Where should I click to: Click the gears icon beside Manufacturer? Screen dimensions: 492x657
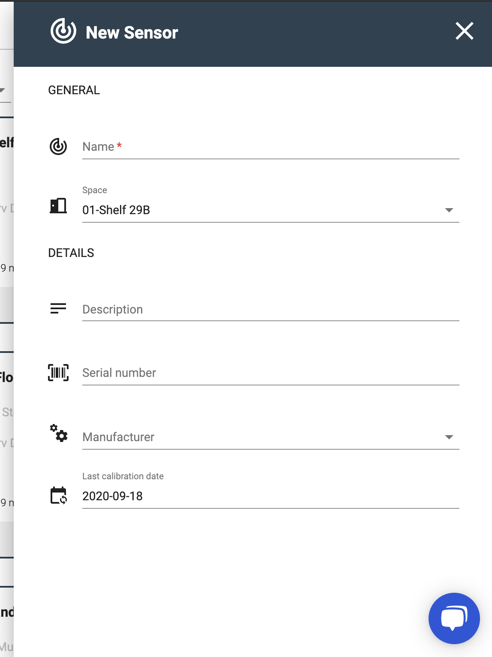pos(59,433)
